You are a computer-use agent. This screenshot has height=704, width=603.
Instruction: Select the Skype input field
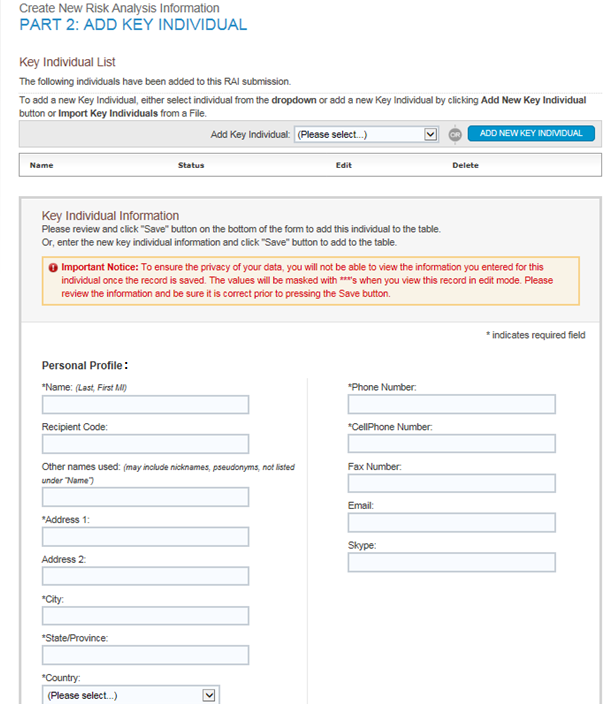click(x=451, y=562)
